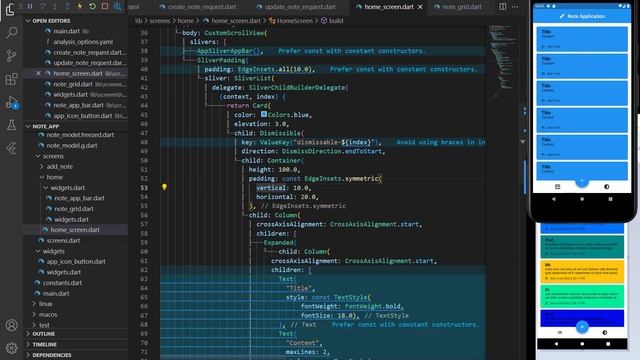
Task: Split the editor to the right
Action: [502, 7]
